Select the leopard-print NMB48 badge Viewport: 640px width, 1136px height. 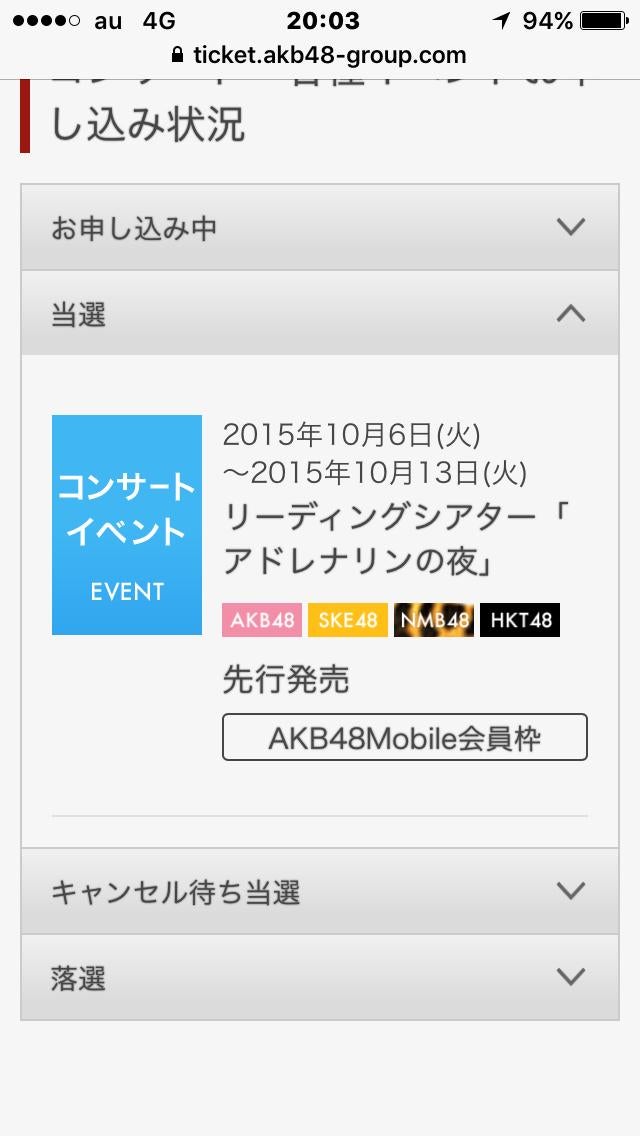[x=434, y=620]
